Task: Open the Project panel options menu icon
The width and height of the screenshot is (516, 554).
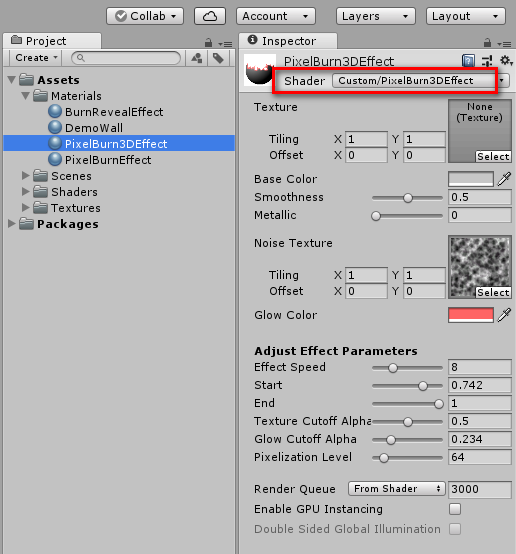Action: [x=225, y=44]
